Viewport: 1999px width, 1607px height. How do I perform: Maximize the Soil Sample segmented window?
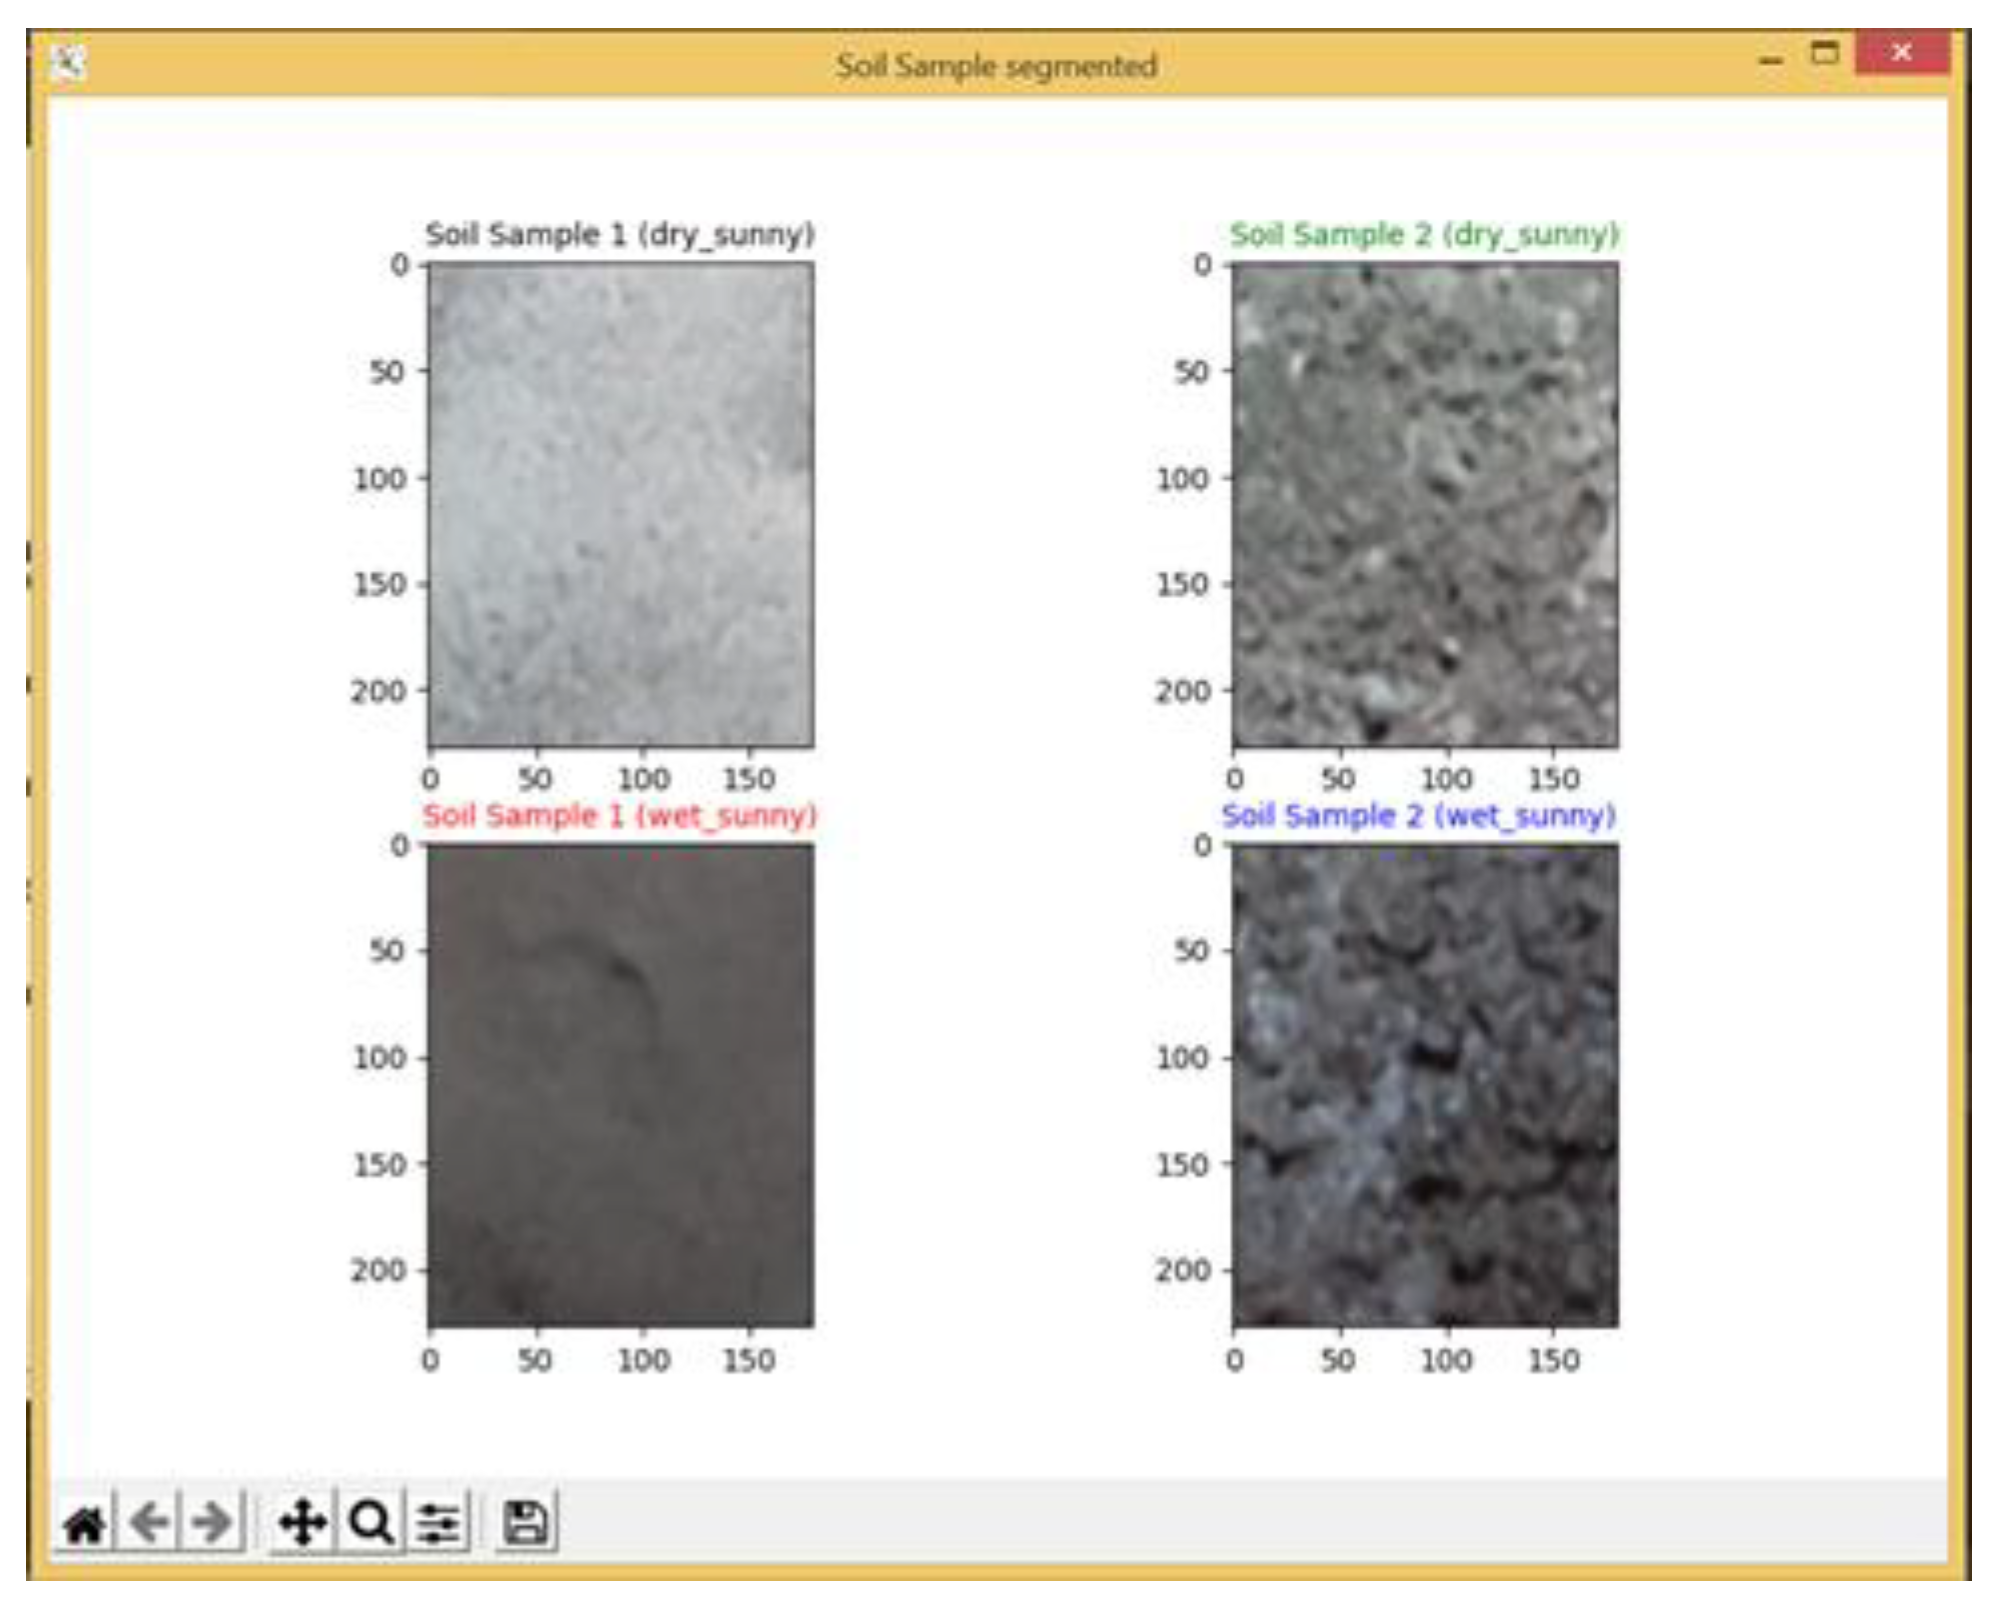pyautogui.click(x=1825, y=53)
